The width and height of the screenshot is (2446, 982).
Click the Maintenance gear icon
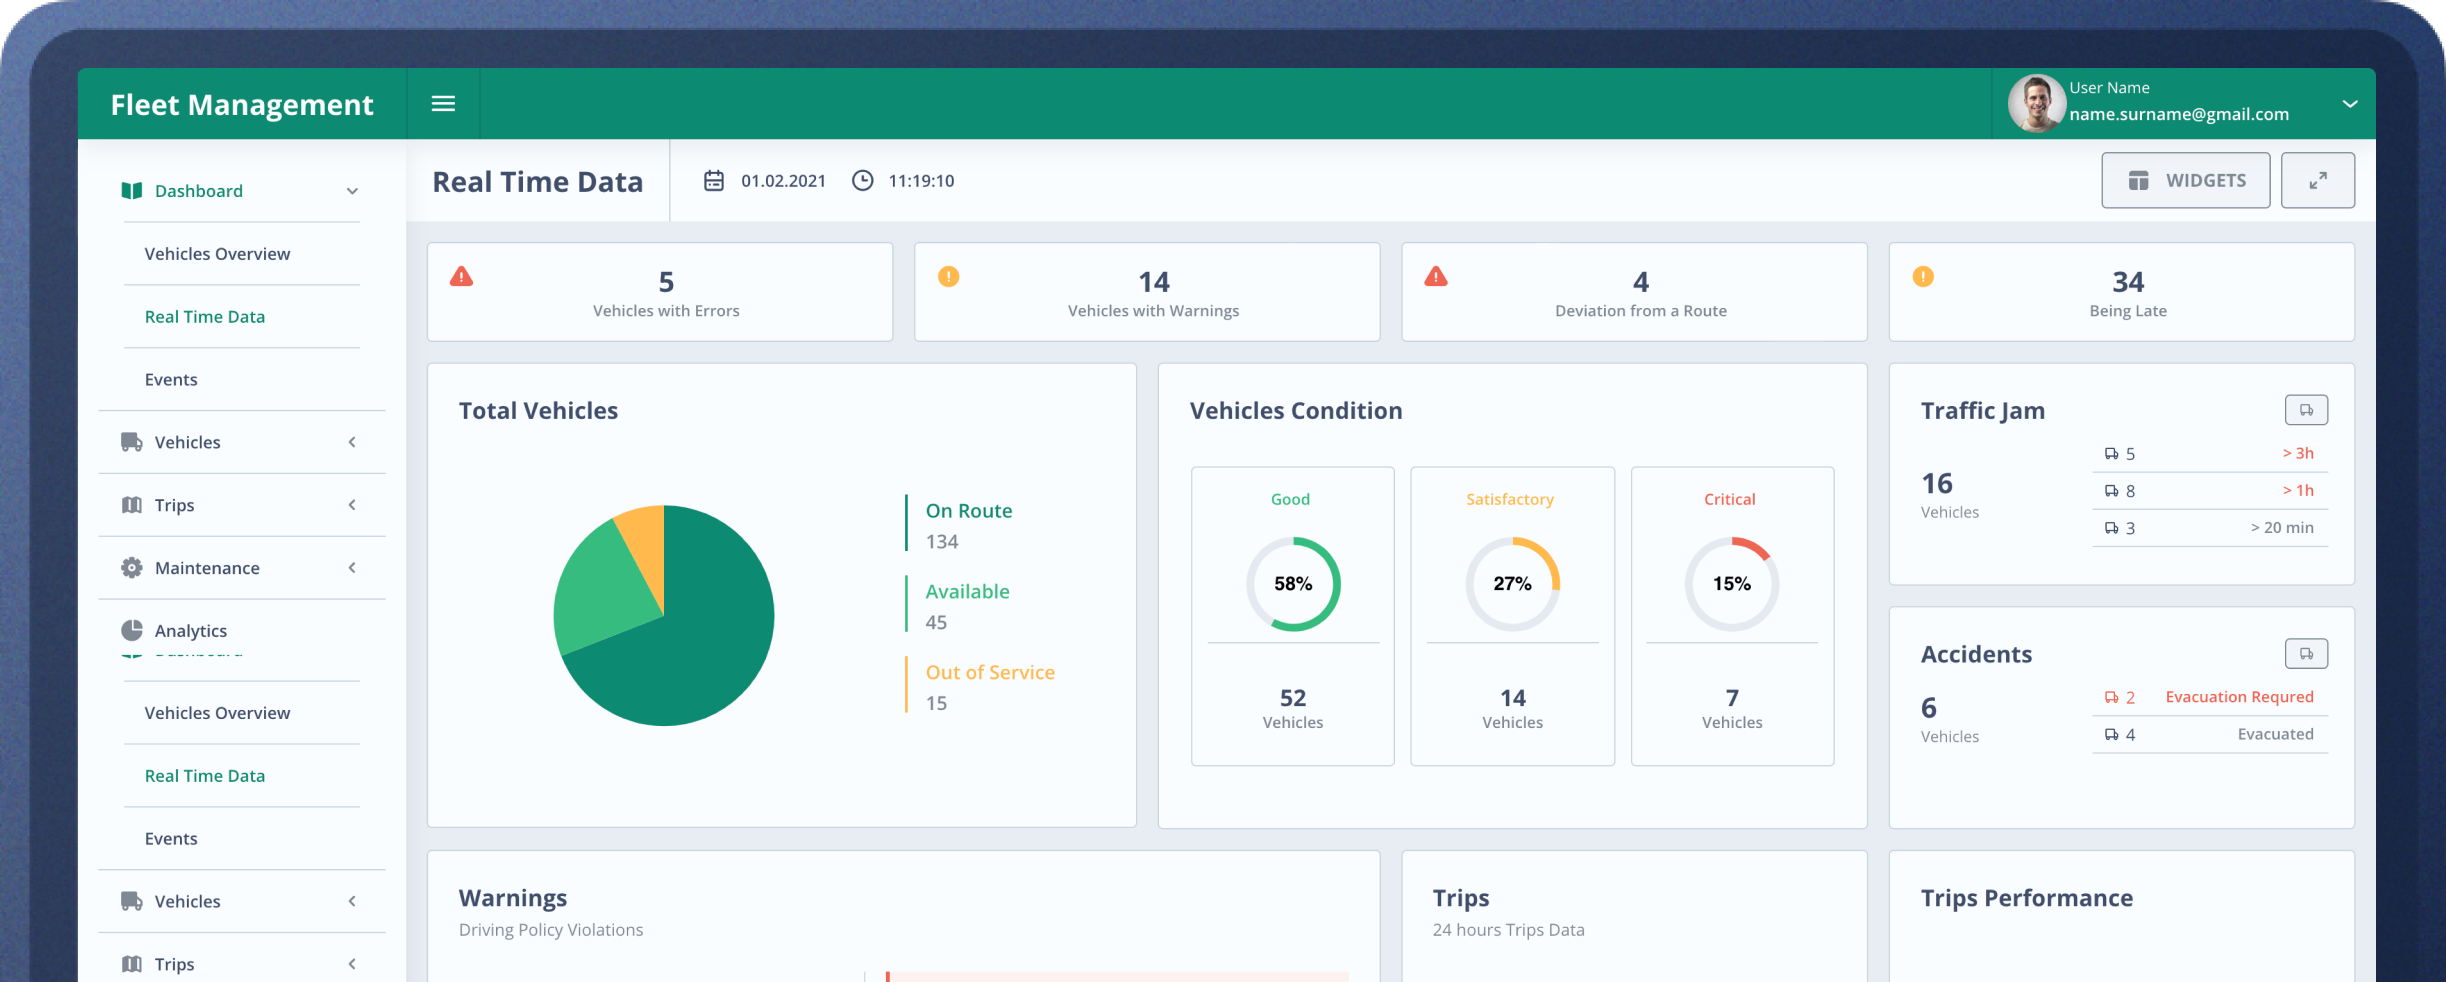coord(132,568)
